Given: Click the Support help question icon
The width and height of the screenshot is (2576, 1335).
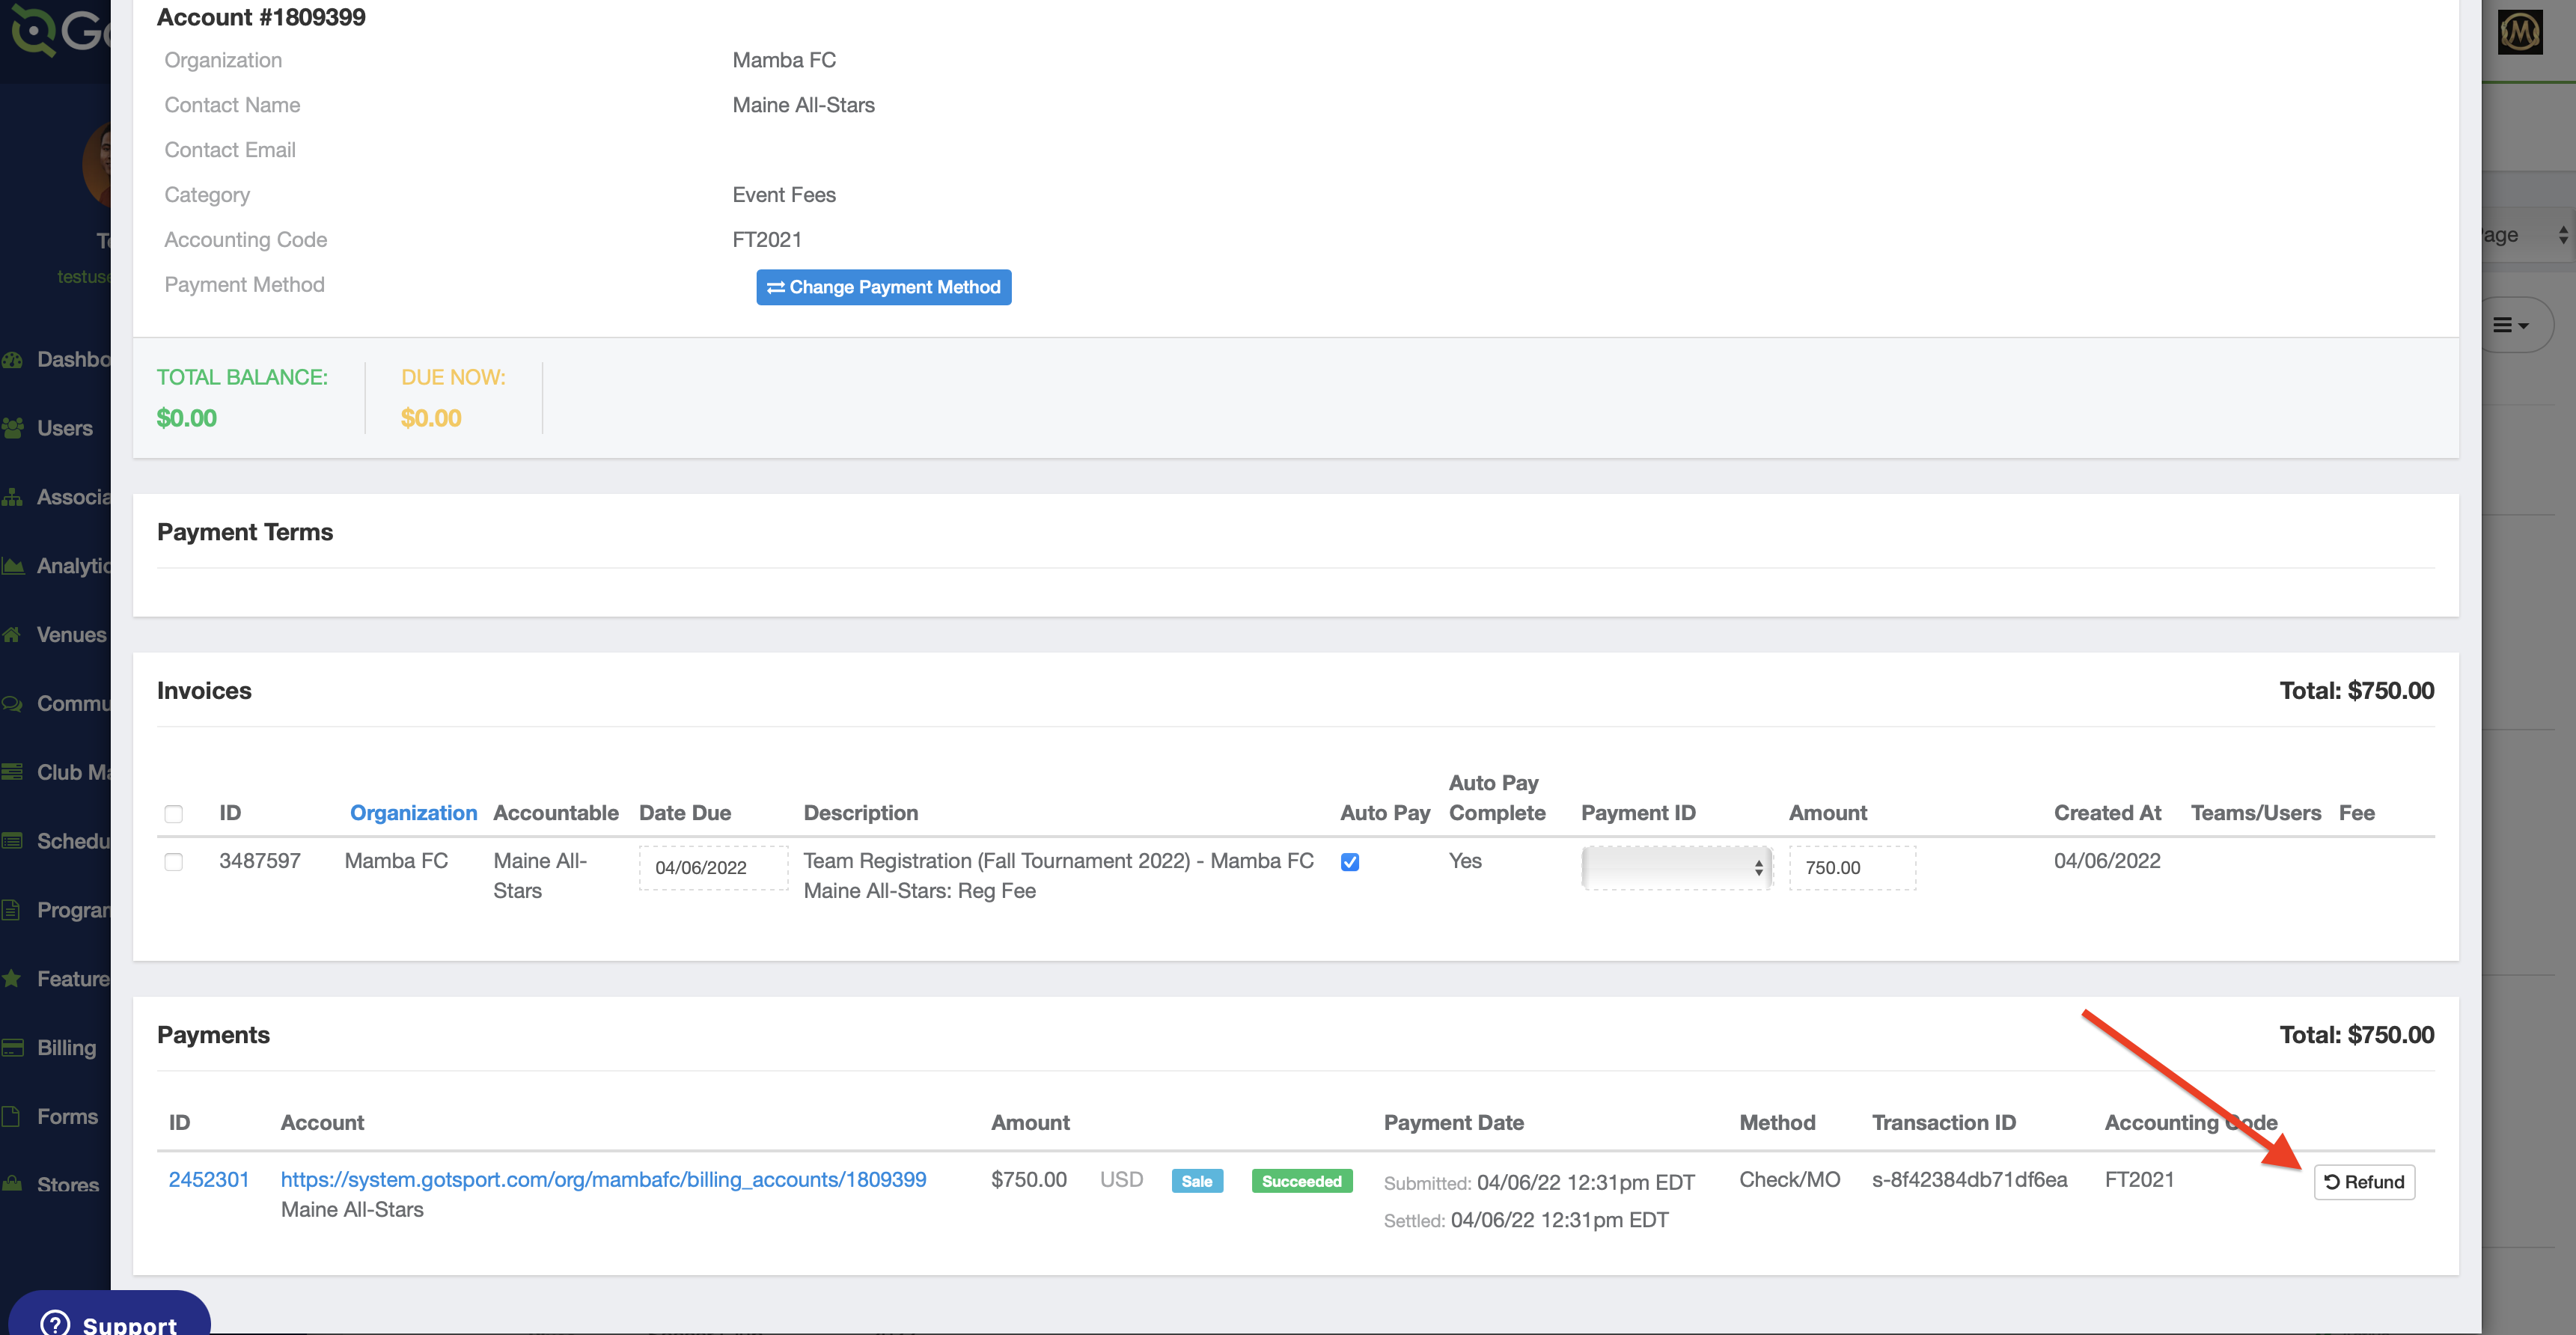Looking at the screenshot, I should pyautogui.click(x=56, y=1324).
